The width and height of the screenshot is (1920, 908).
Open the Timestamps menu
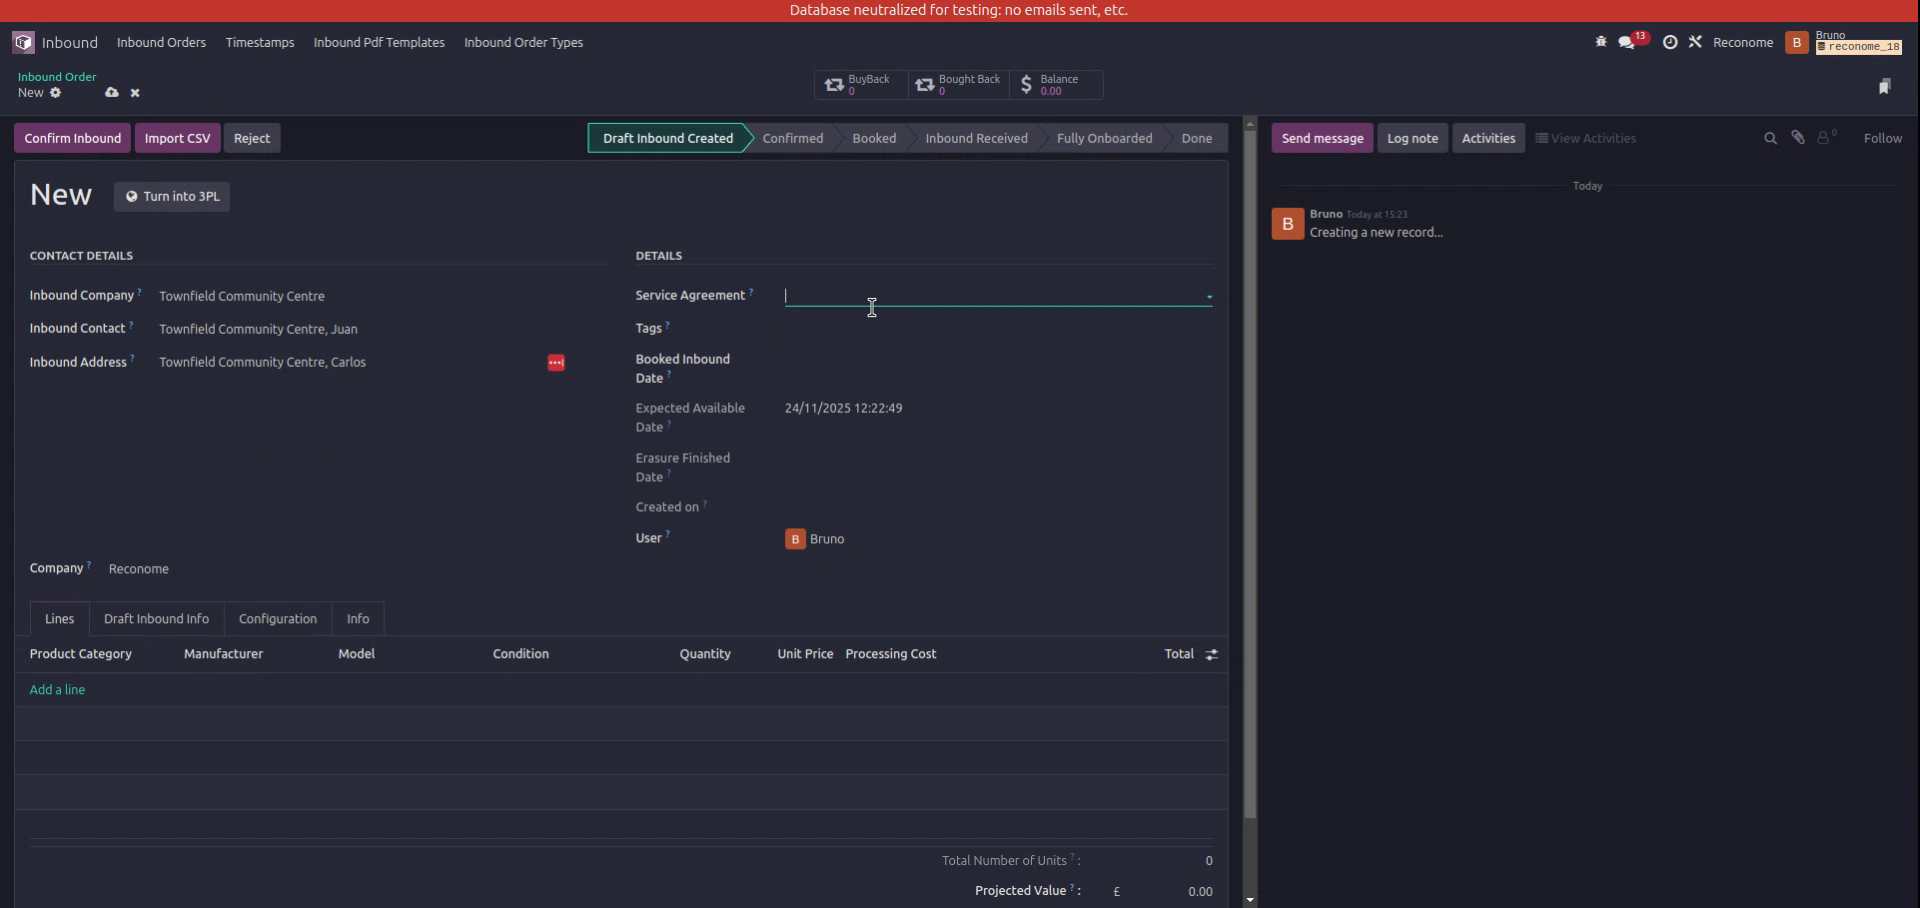pyautogui.click(x=259, y=42)
